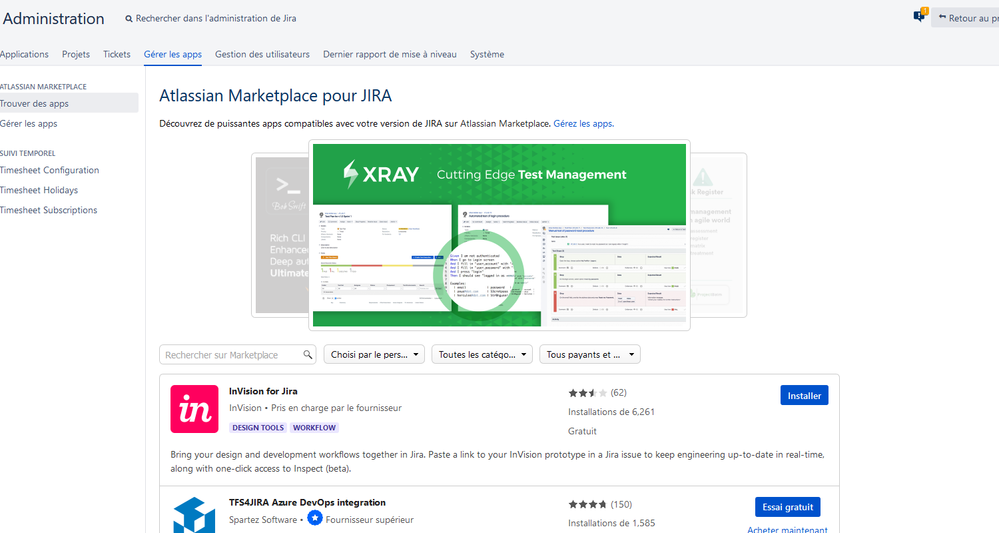Open Timesheet Holidays

[x=39, y=190]
